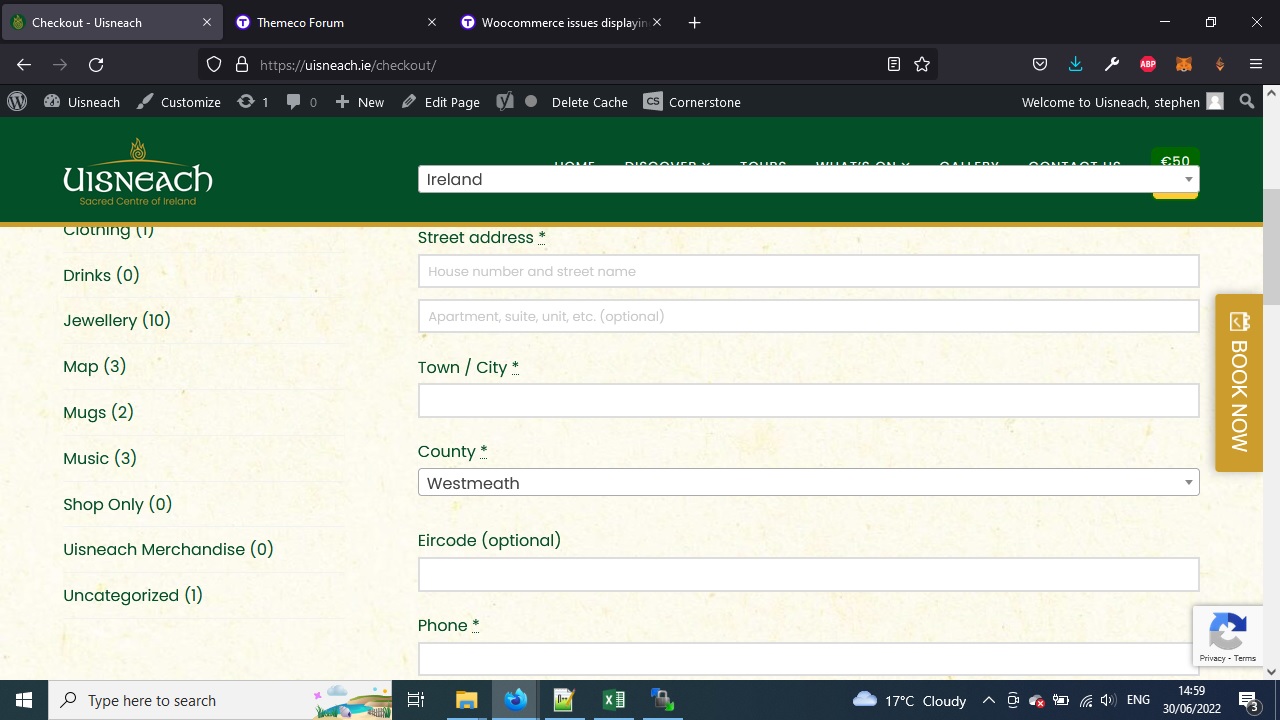The width and height of the screenshot is (1280, 720).
Task: Click the WordPress admin bar search icon
Action: (x=1246, y=102)
